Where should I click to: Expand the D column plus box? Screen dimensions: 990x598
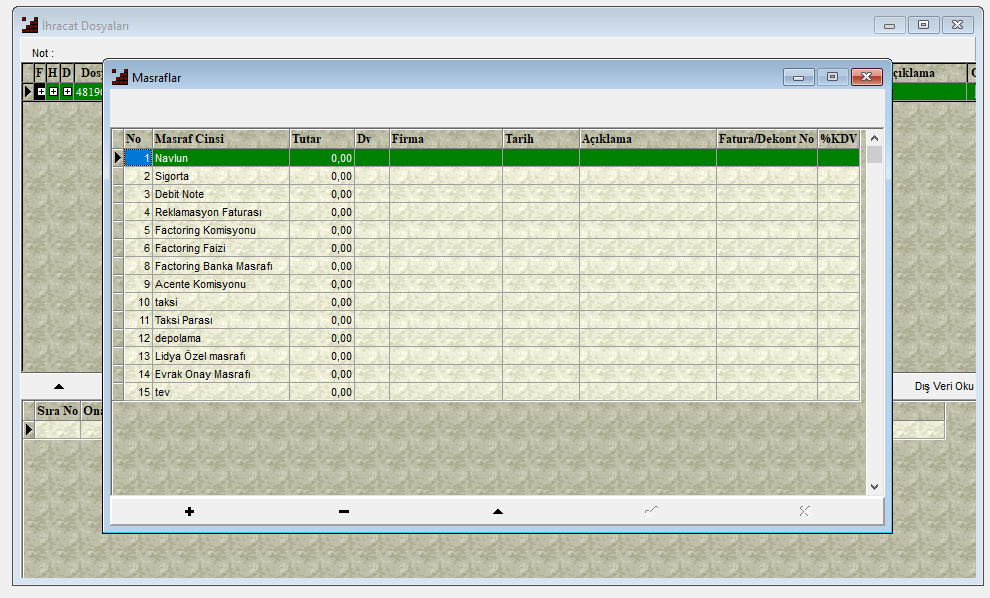point(67,92)
